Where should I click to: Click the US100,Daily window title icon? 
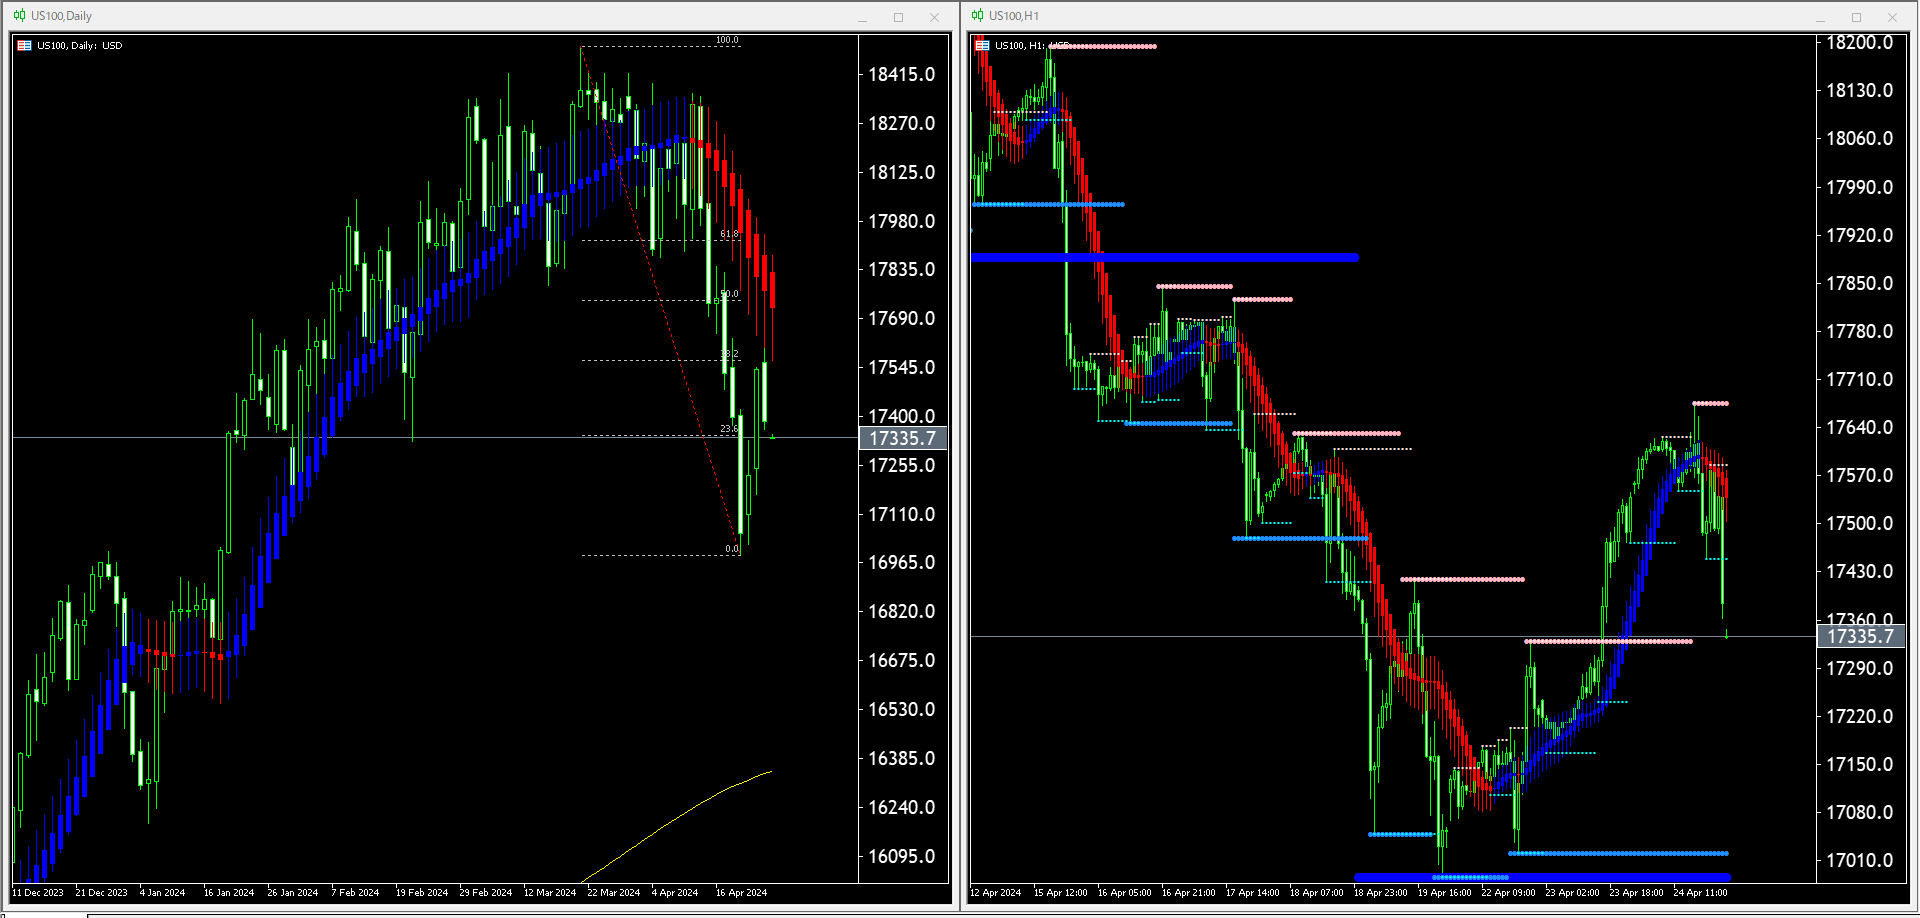(20, 16)
